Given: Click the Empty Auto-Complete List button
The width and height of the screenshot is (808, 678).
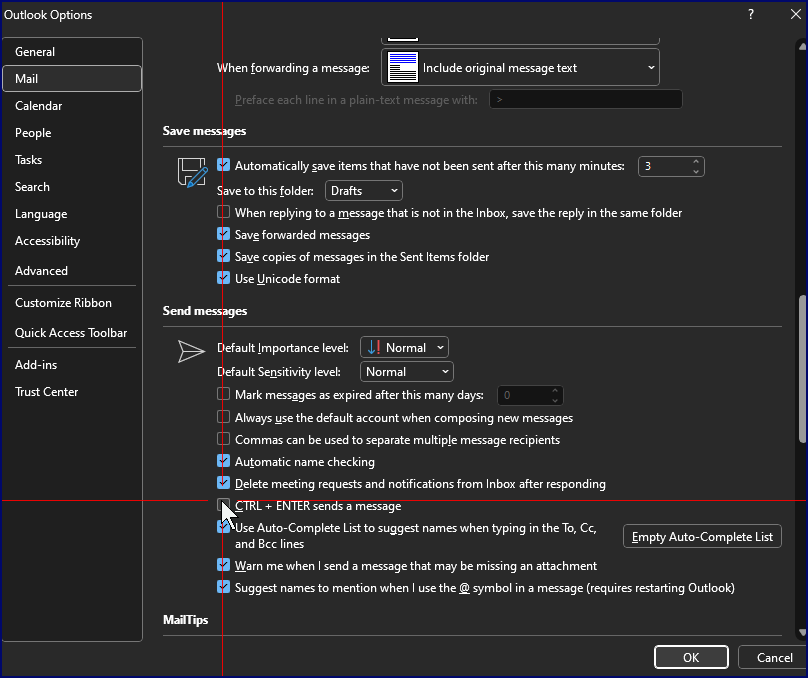Looking at the screenshot, I should 702,536.
